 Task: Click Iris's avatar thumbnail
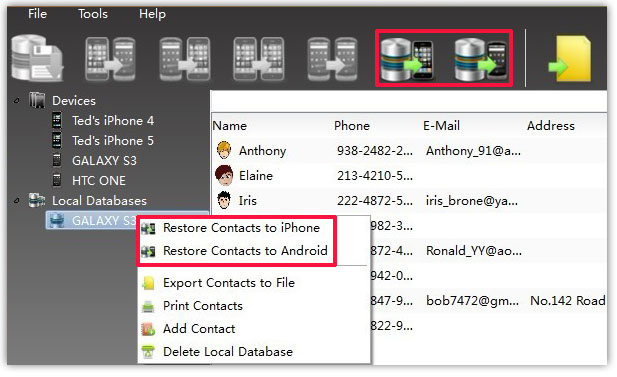(224, 200)
